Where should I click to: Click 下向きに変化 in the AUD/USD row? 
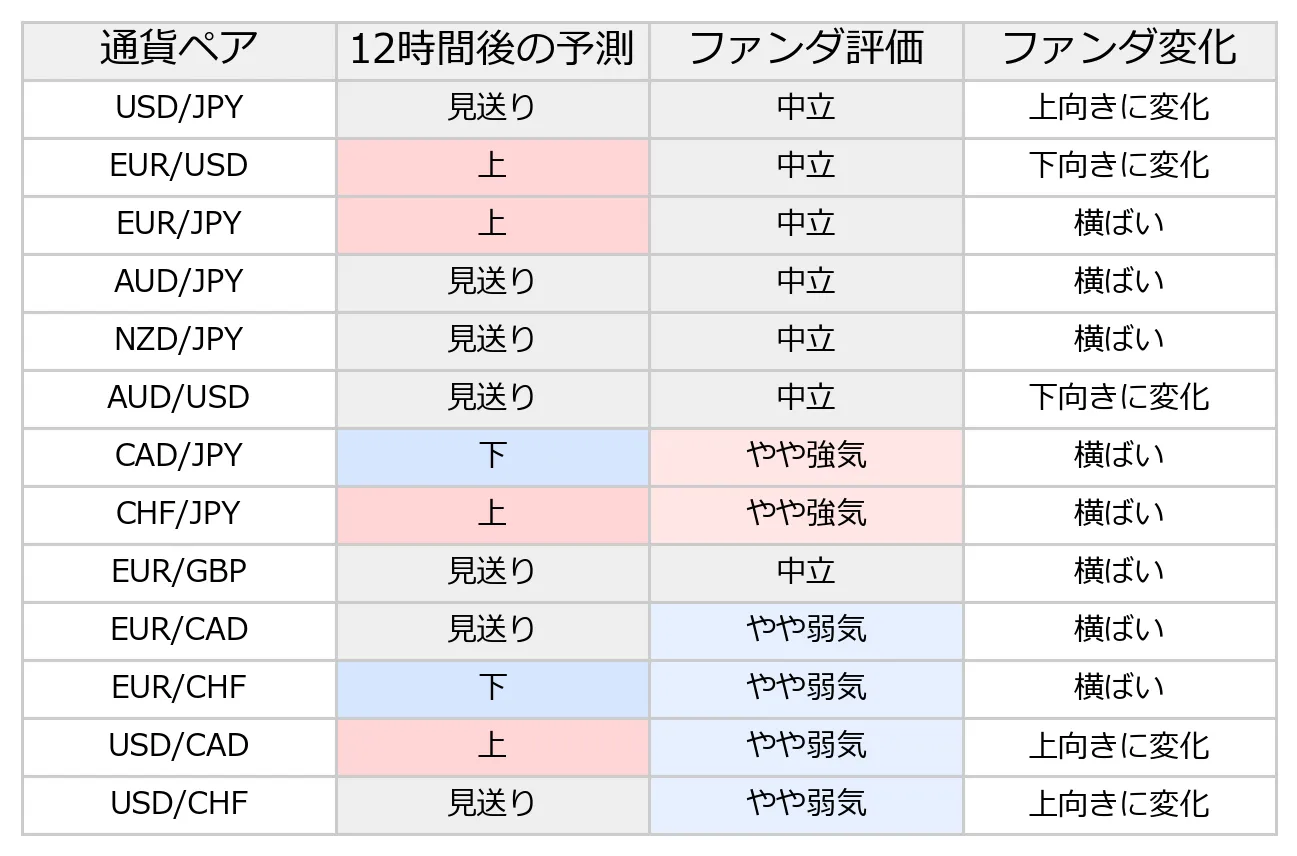pyautogui.click(x=1119, y=397)
